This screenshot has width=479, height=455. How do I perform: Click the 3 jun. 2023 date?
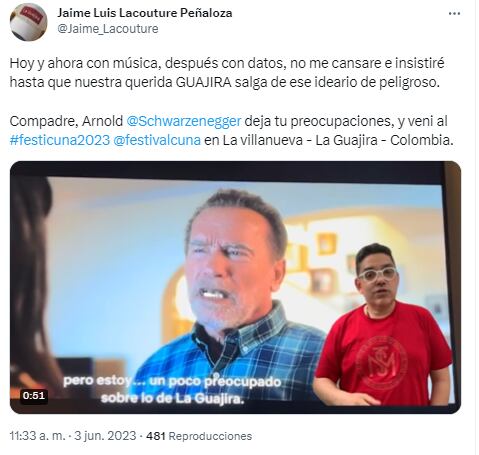[x=105, y=436]
